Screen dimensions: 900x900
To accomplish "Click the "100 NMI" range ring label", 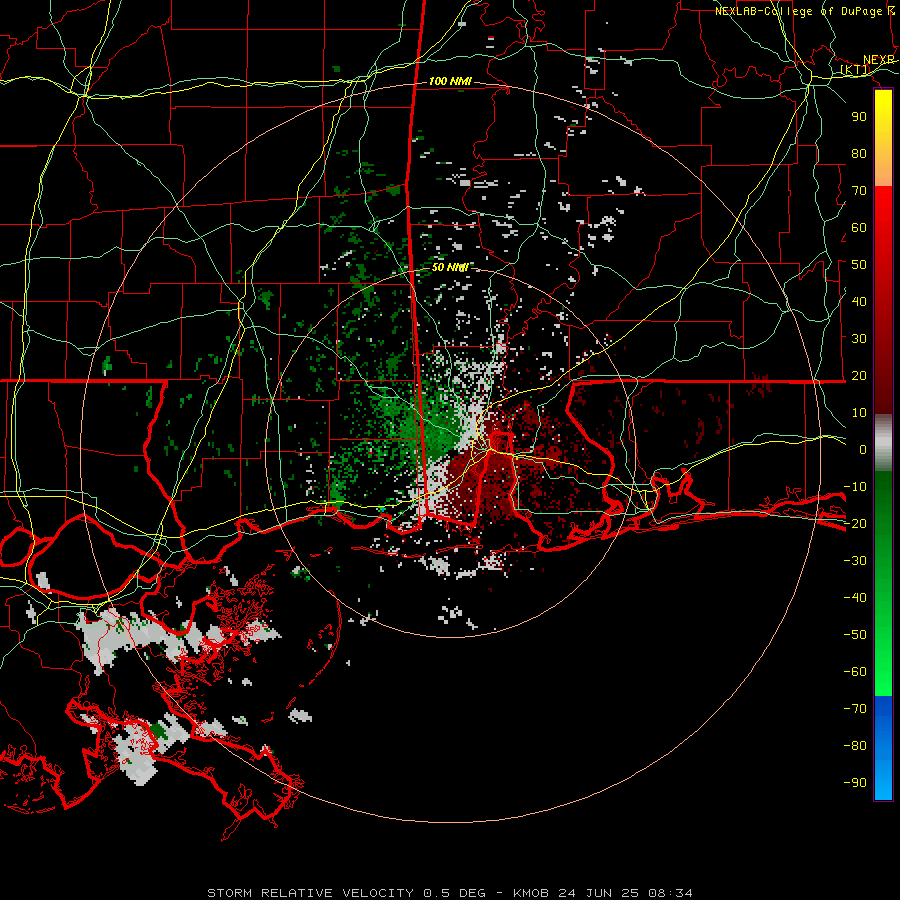I will 450,81.
